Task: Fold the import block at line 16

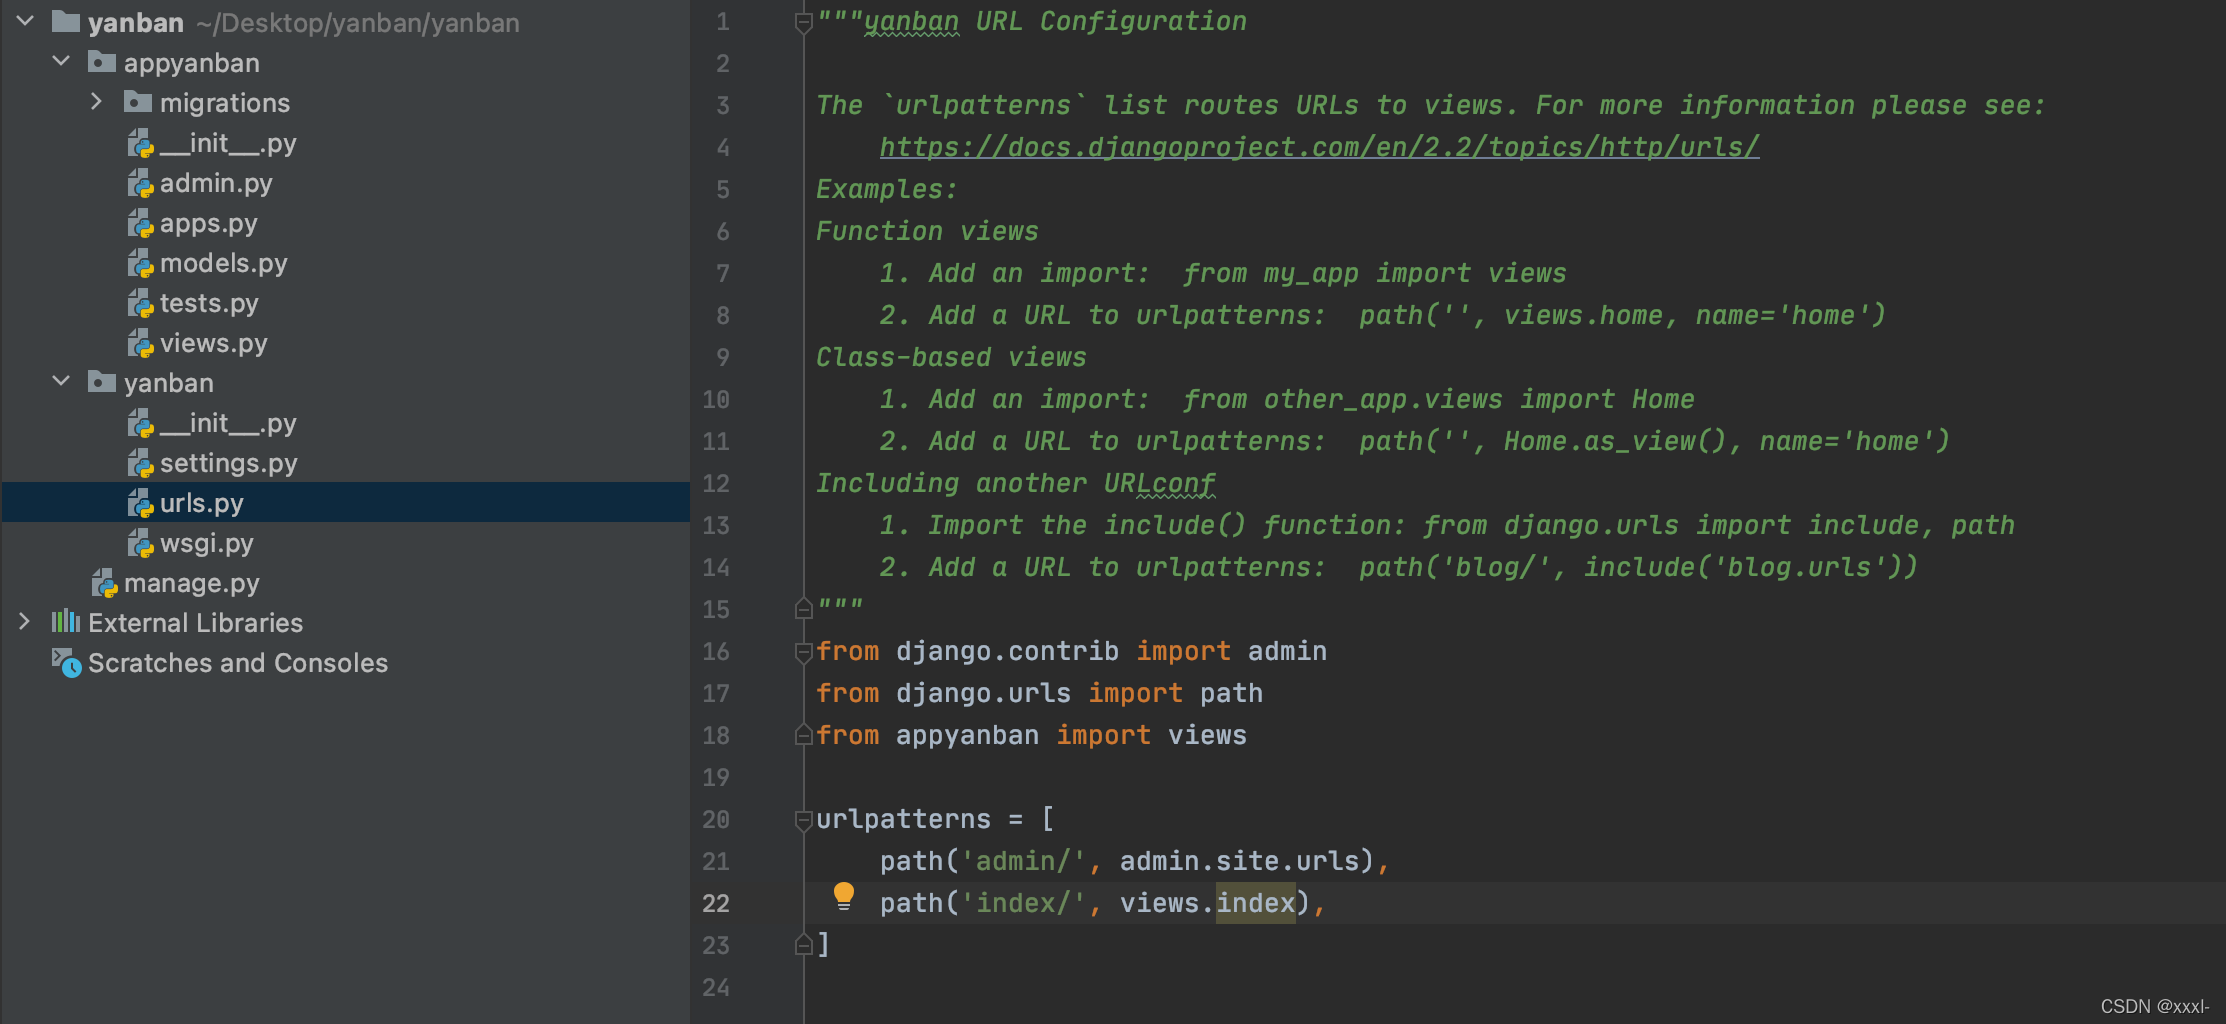Action: (803, 652)
